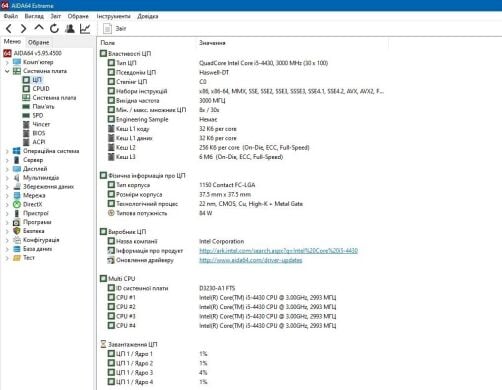The width and height of the screenshot is (502, 390).
Task: Click the Значення column header
Action: 212,43
